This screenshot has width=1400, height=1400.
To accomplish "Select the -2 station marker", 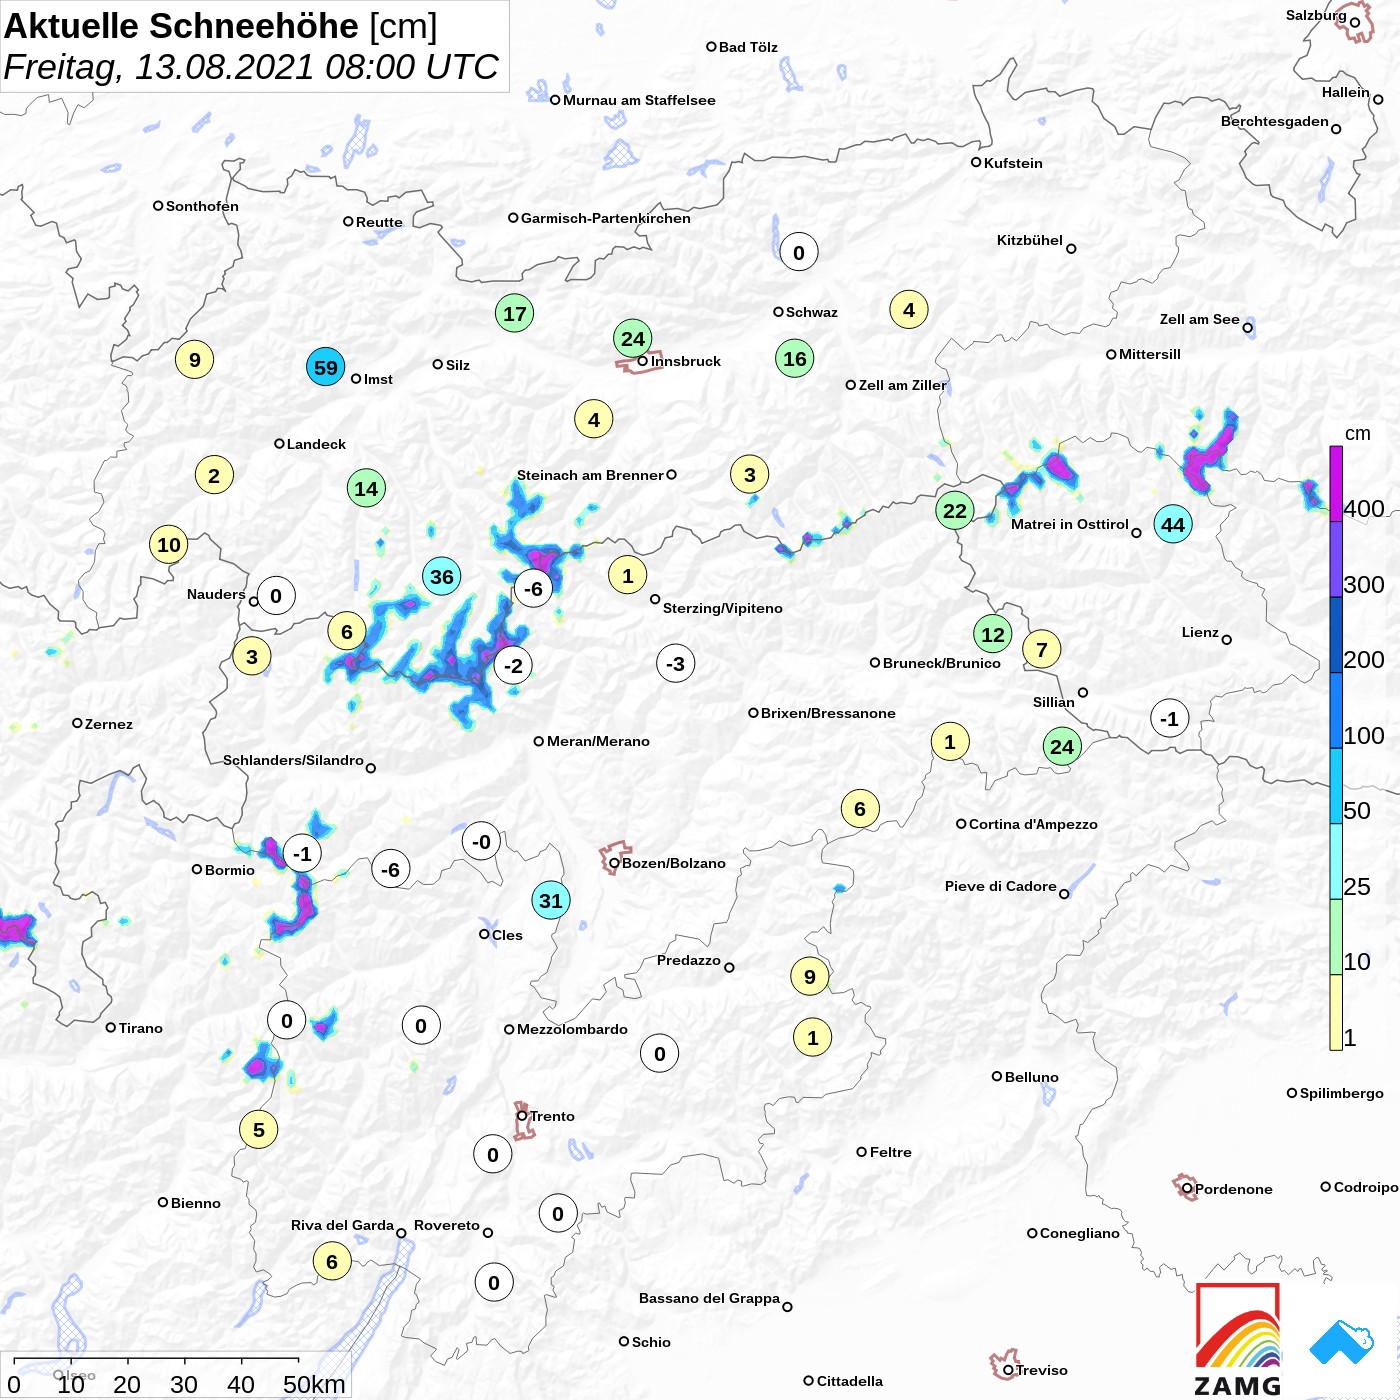I will point(513,665).
